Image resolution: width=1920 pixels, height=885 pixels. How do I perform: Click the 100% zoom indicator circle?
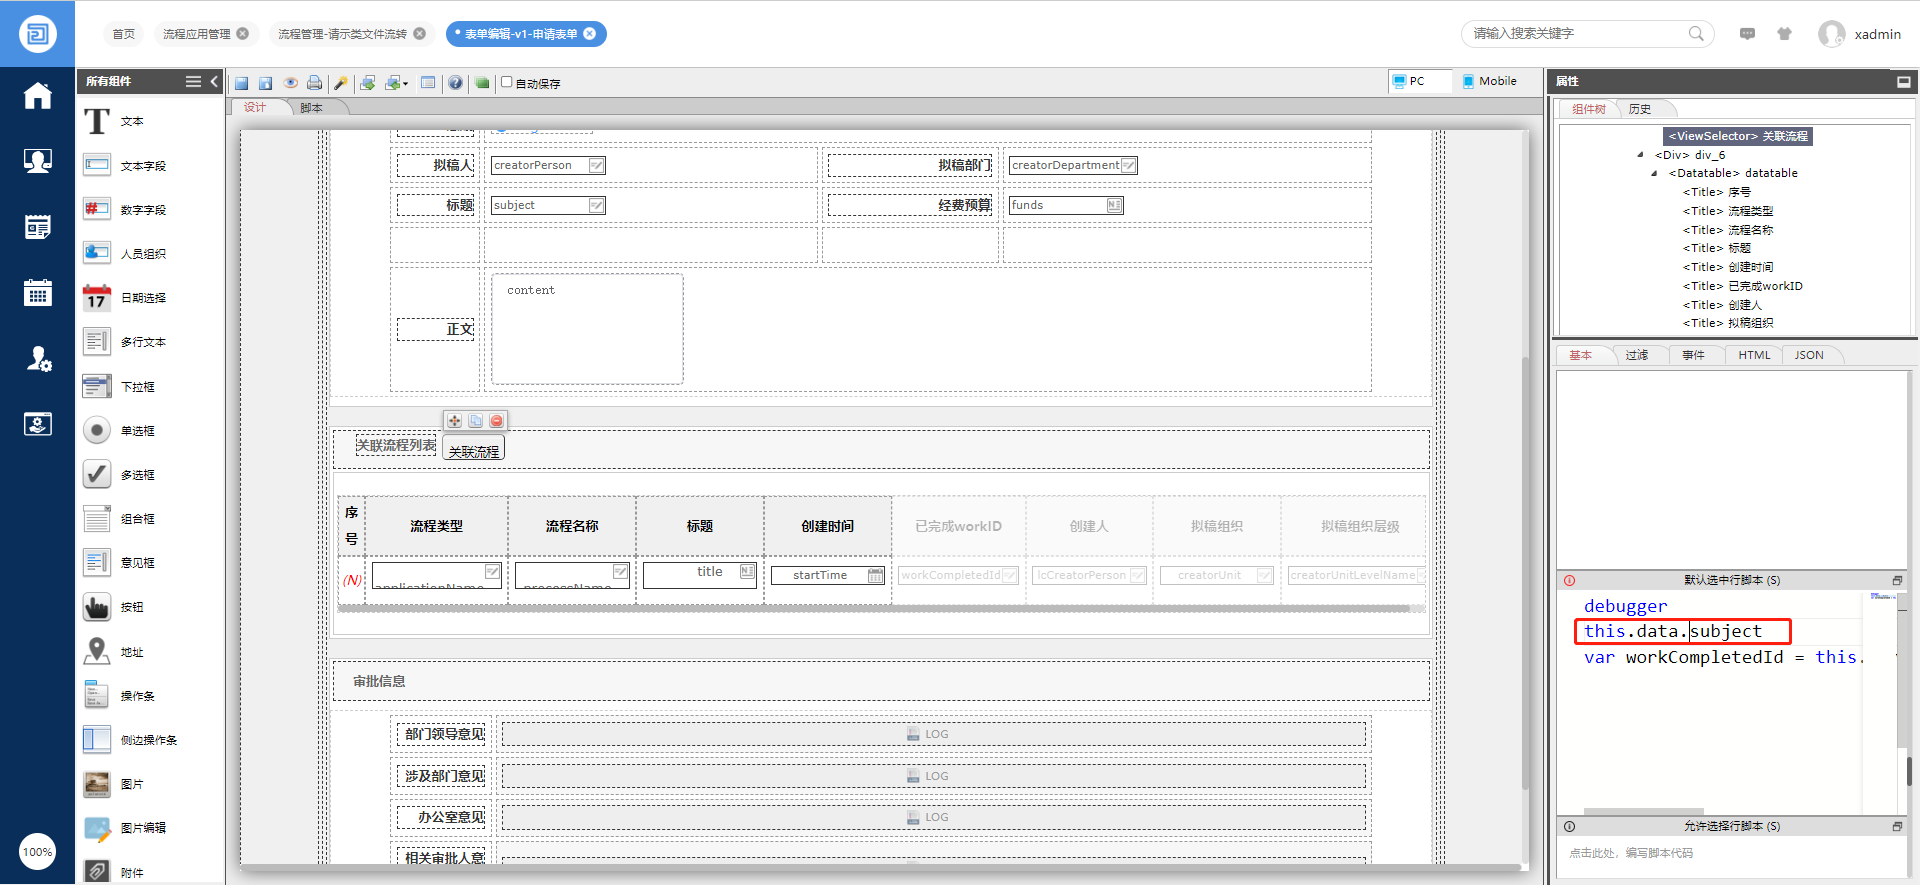tap(38, 852)
